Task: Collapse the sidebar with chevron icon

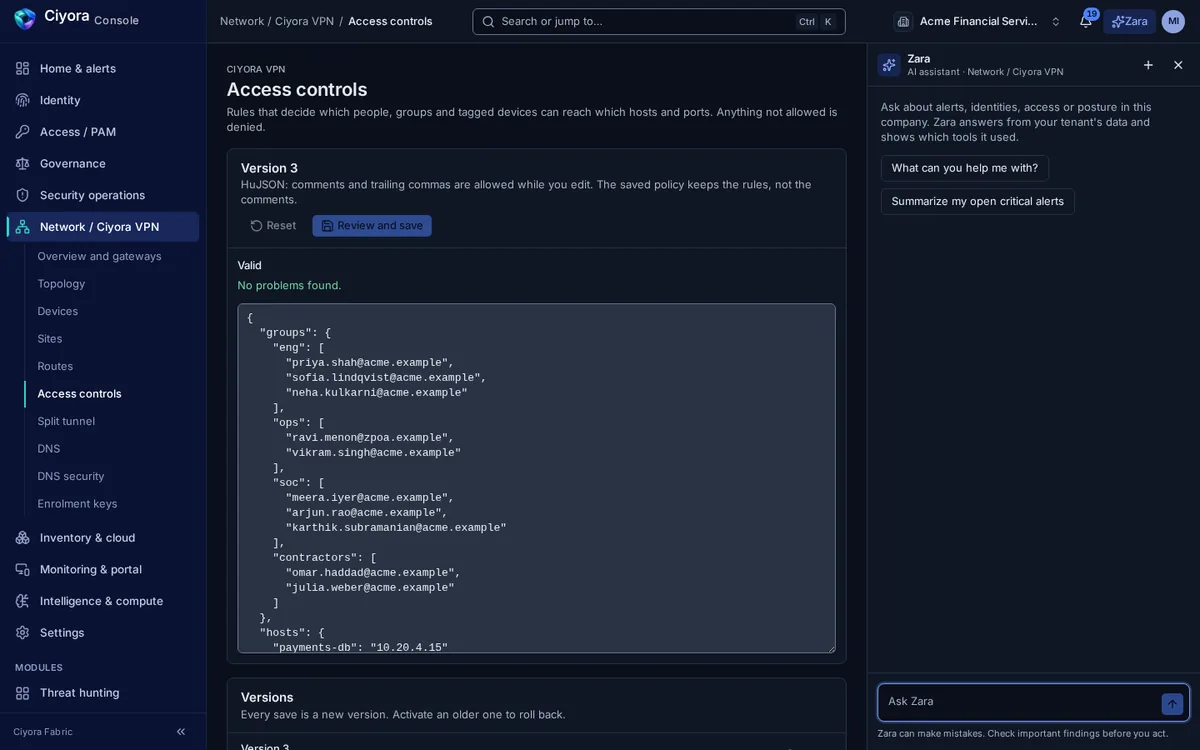Action: pos(181,732)
